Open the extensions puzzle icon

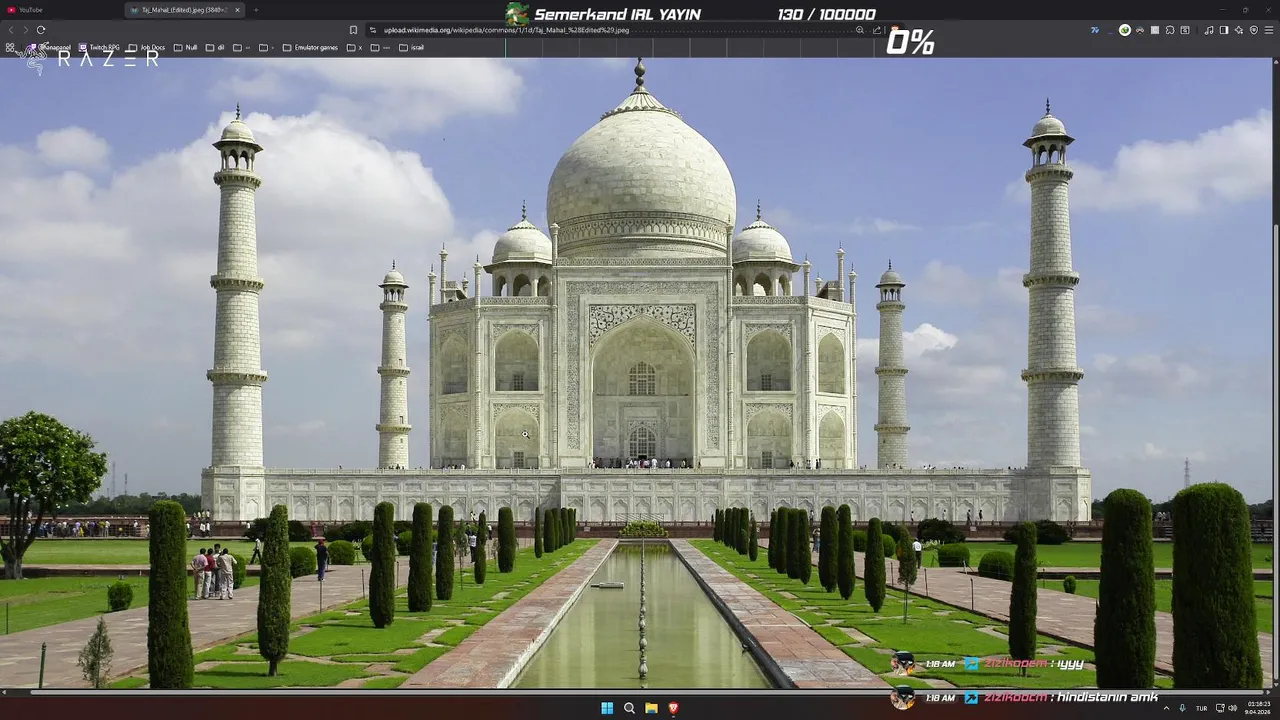coord(1170,30)
